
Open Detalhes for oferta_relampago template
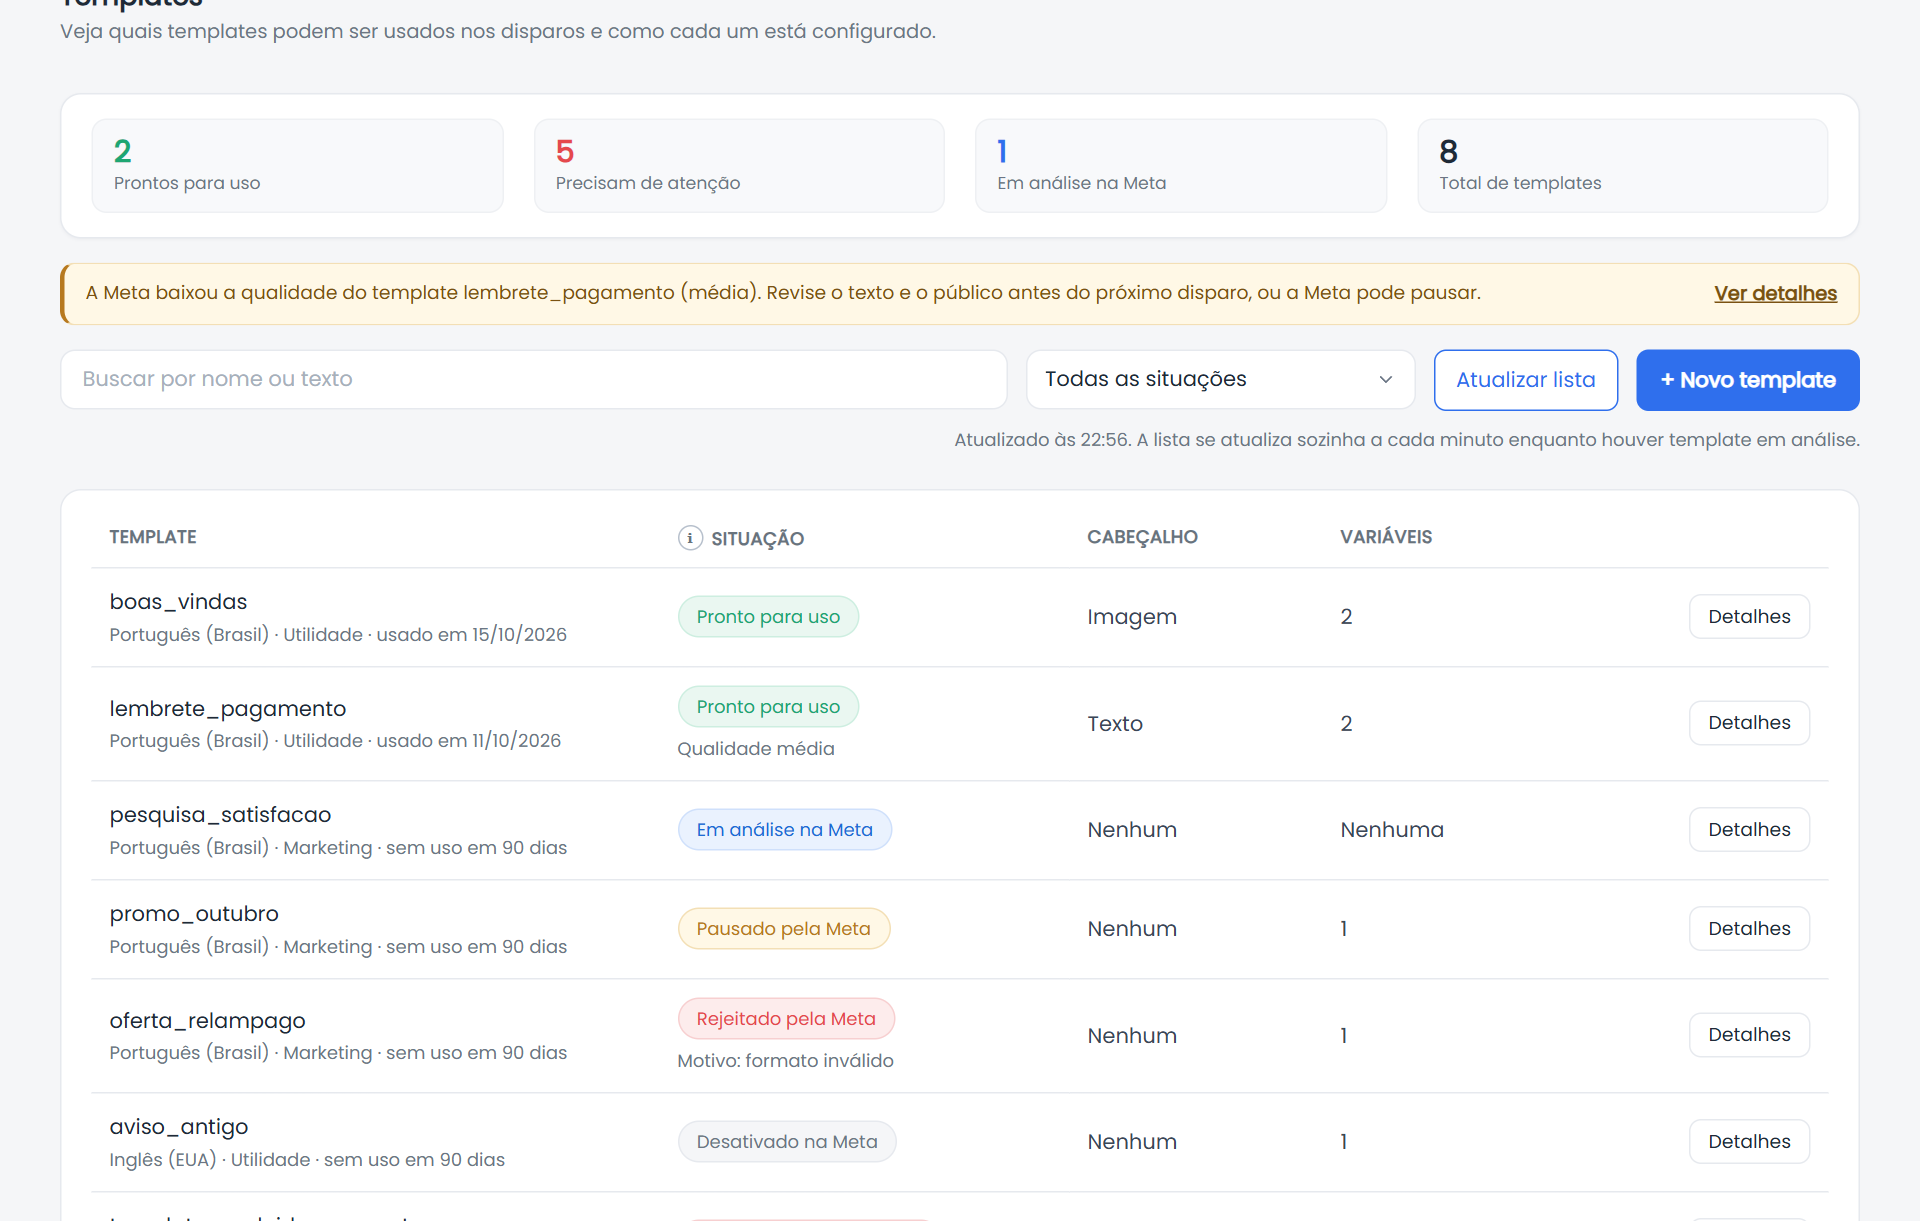click(x=1749, y=1034)
